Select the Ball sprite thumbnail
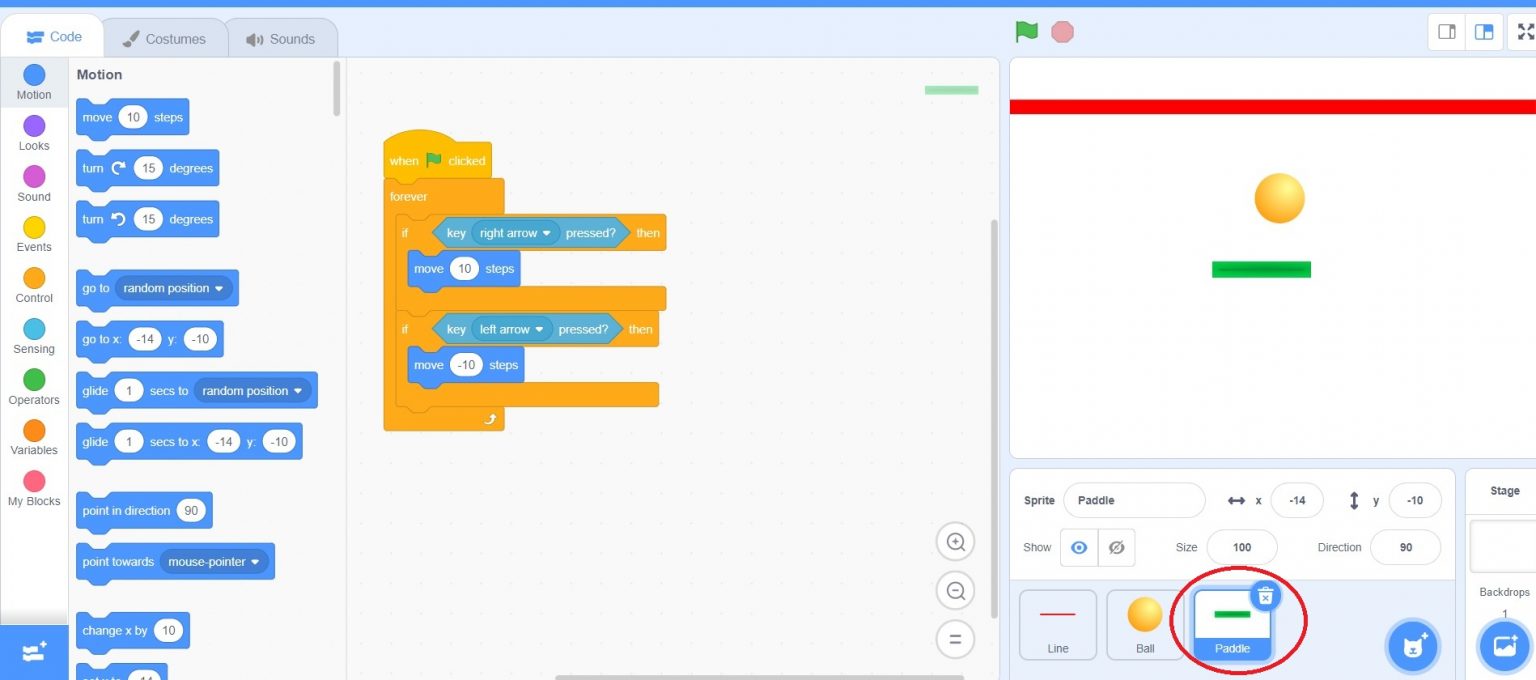This screenshot has width=1536, height=680. [x=1145, y=624]
